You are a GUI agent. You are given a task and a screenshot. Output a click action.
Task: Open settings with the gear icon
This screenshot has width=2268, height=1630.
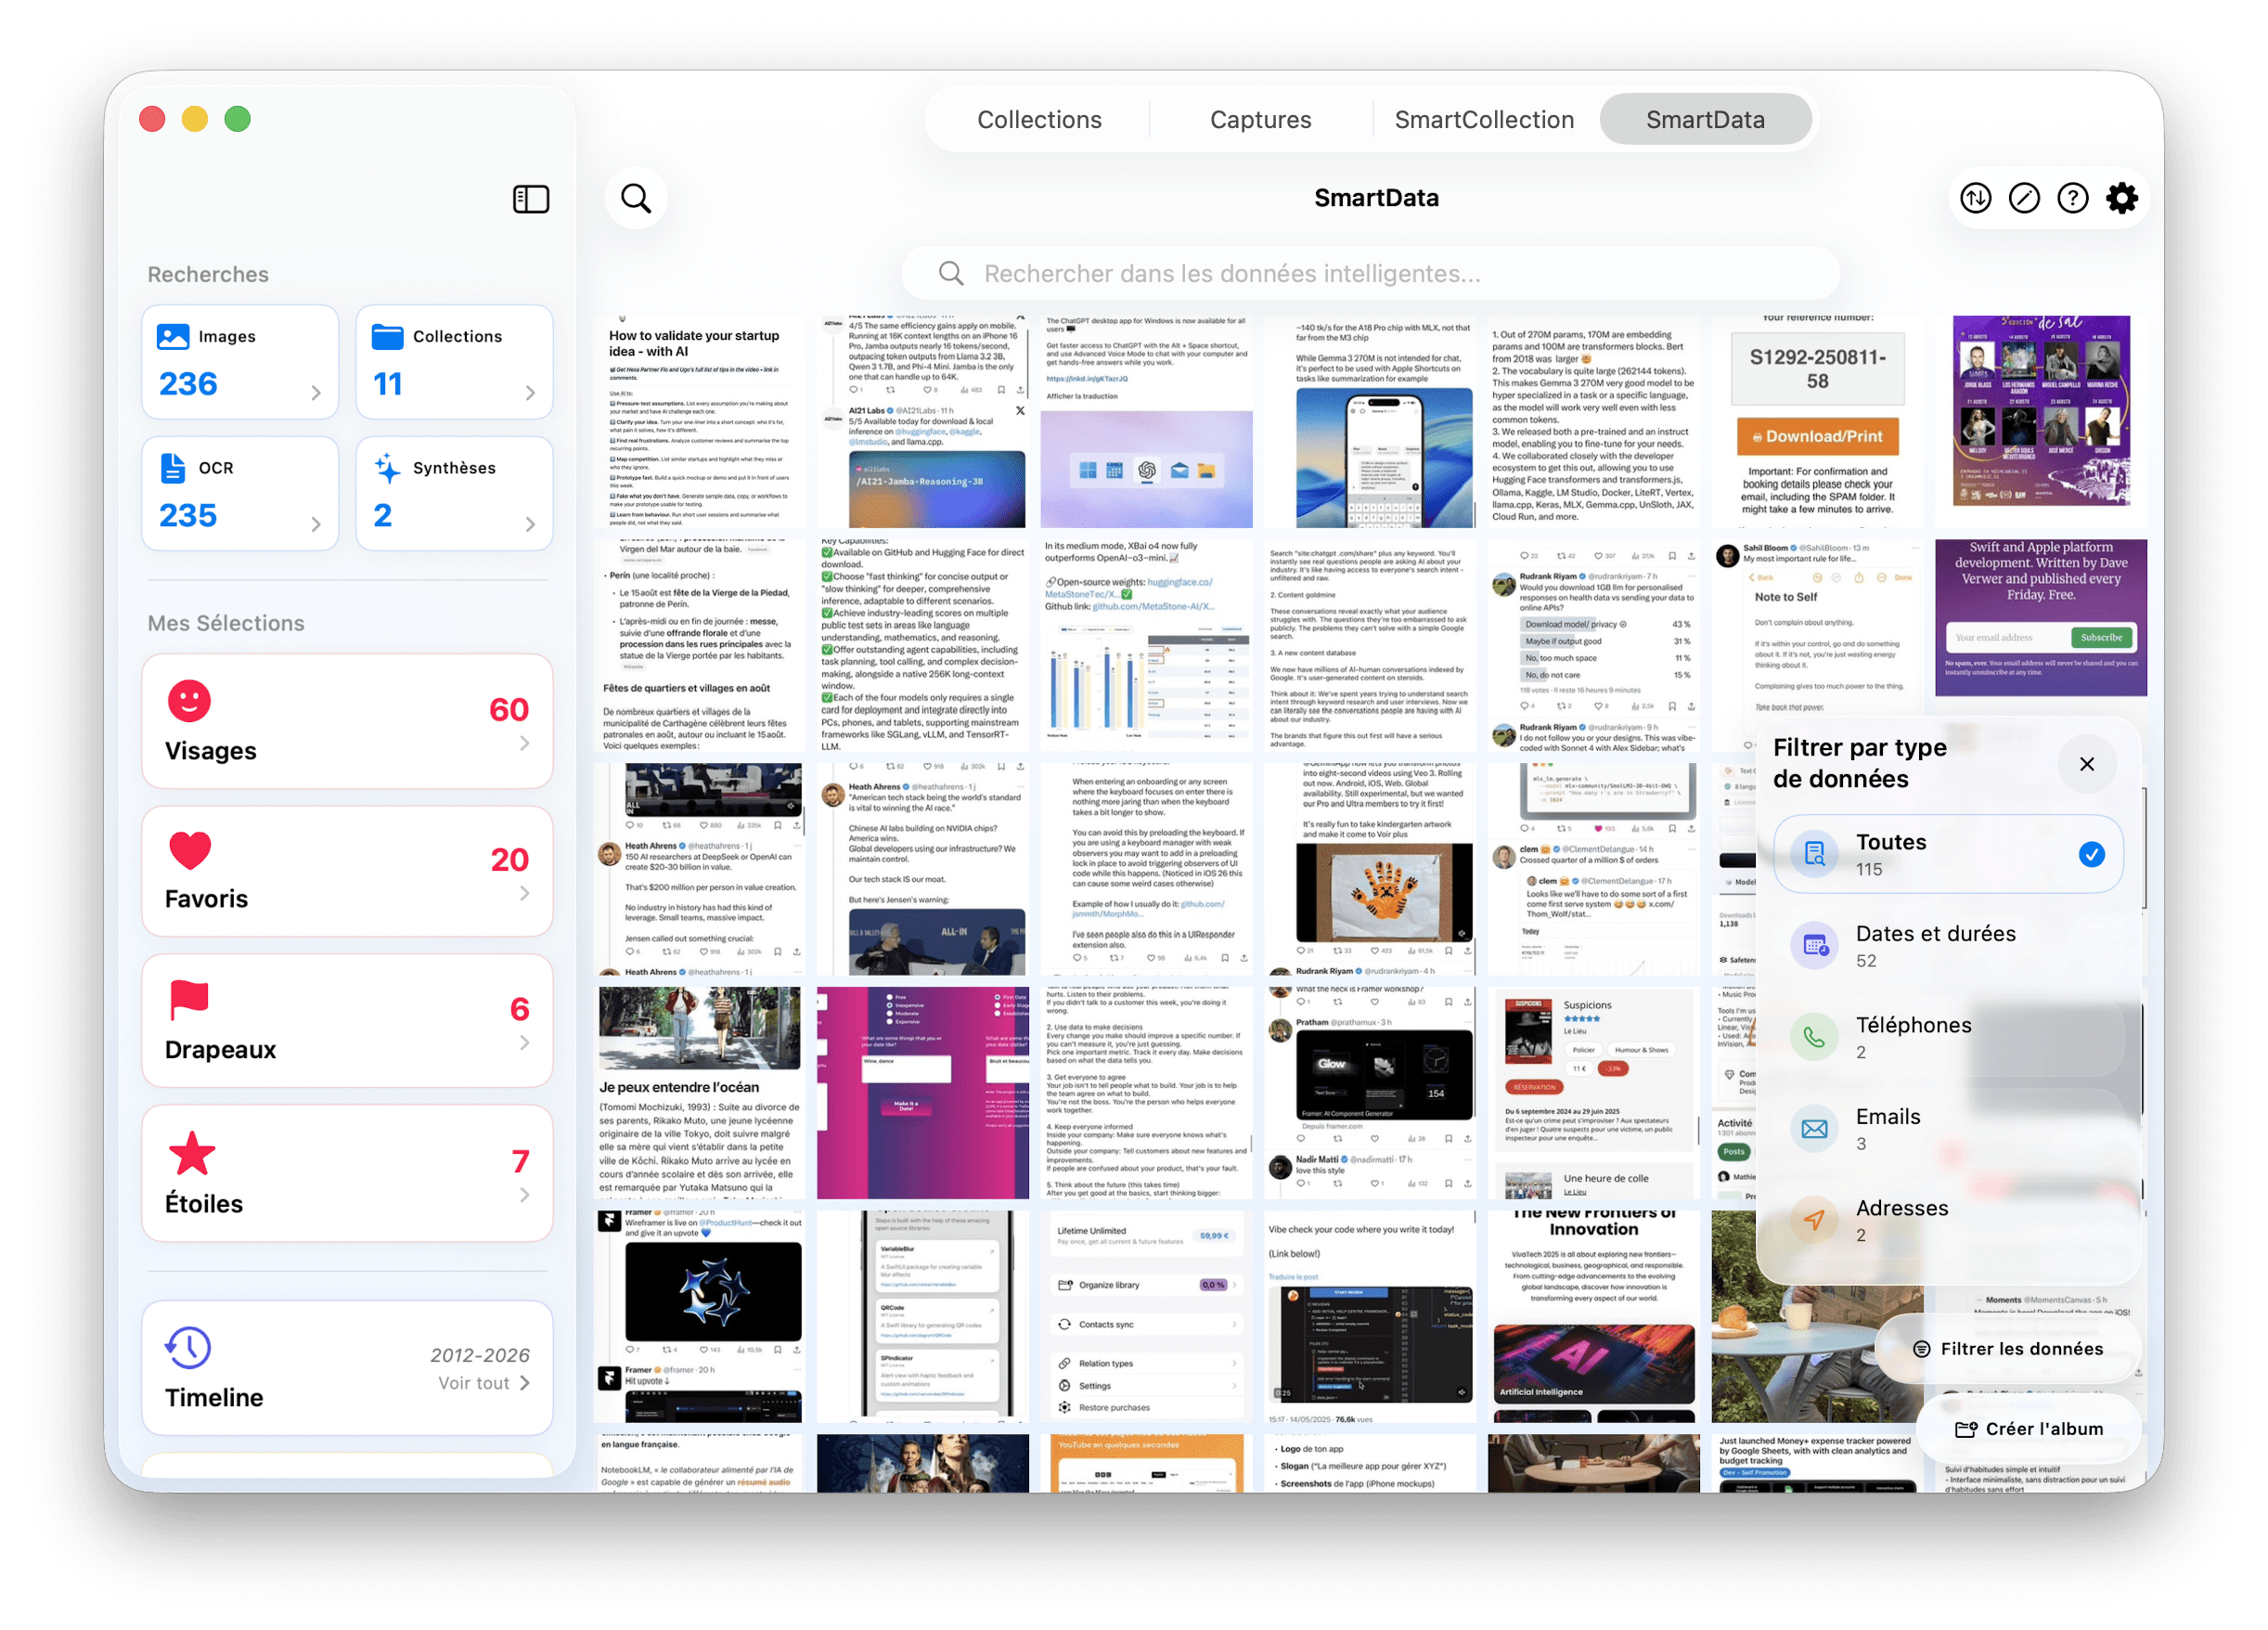click(x=2121, y=198)
